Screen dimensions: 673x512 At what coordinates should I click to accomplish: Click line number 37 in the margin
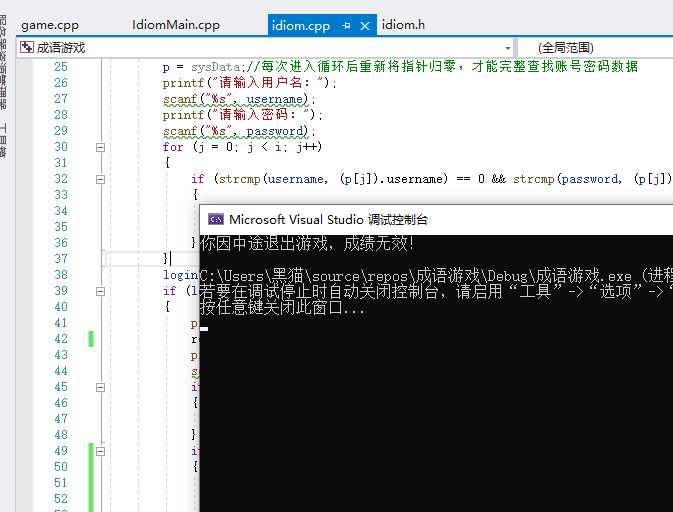coord(61,258)
